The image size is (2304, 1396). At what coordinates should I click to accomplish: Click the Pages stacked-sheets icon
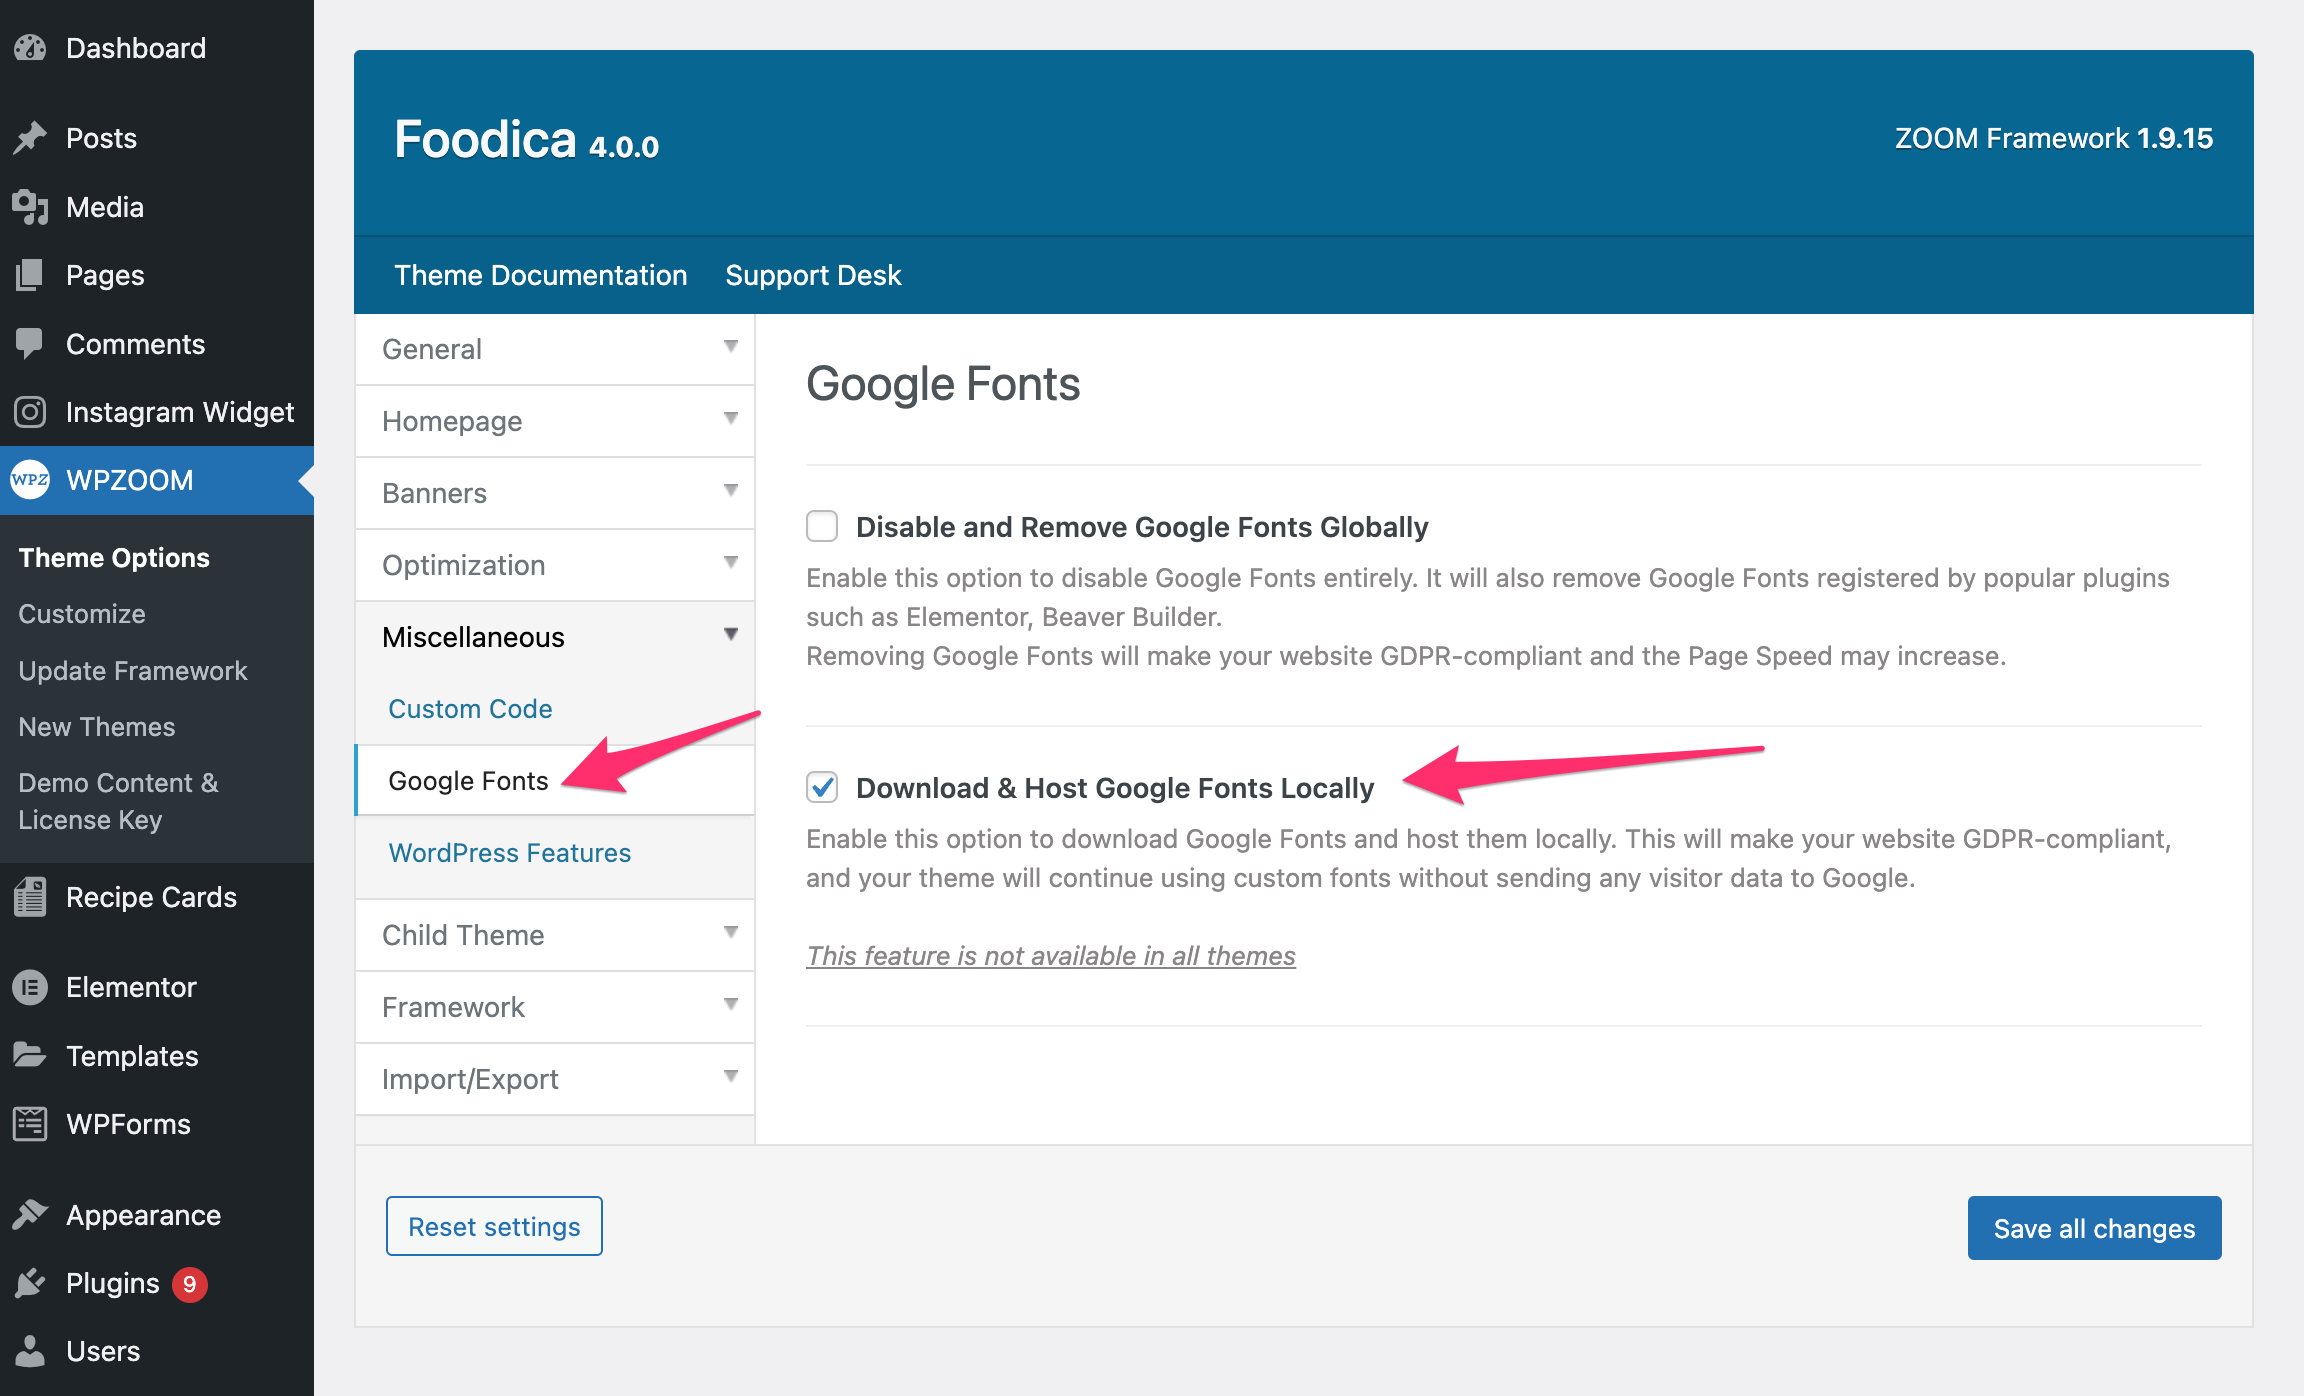tap(30, 275)
